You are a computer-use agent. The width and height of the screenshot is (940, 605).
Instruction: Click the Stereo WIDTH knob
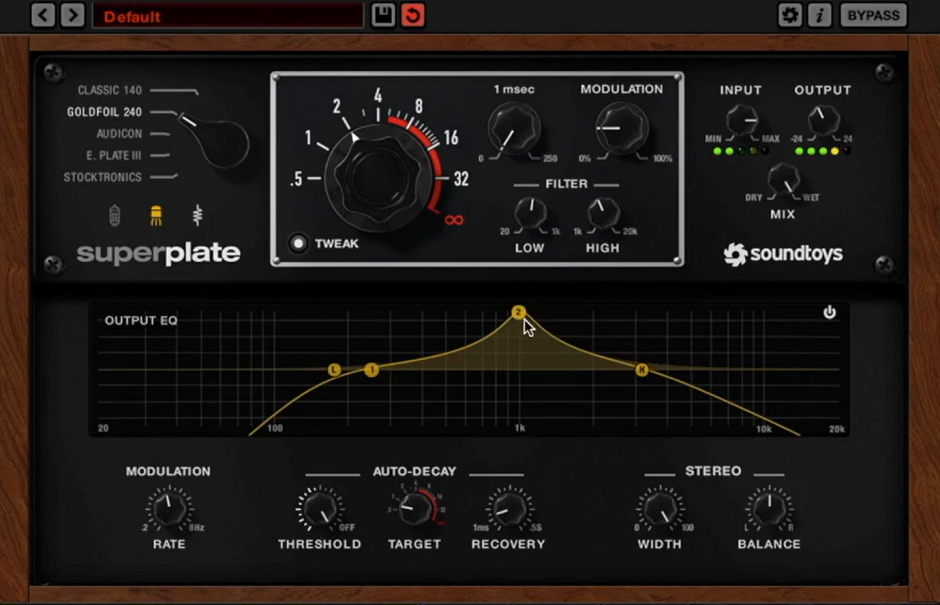coord(659,508)
